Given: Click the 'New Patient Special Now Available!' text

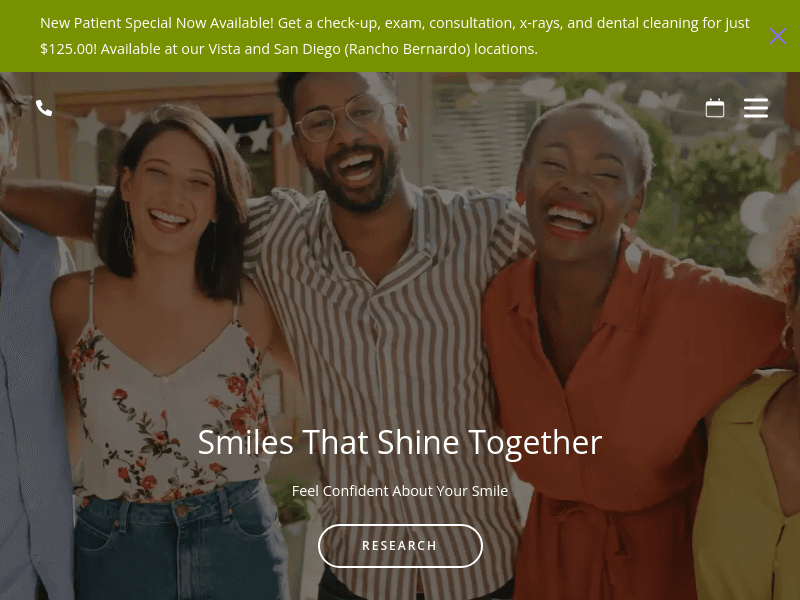Looking at the screenshot, I should point(157,23).
